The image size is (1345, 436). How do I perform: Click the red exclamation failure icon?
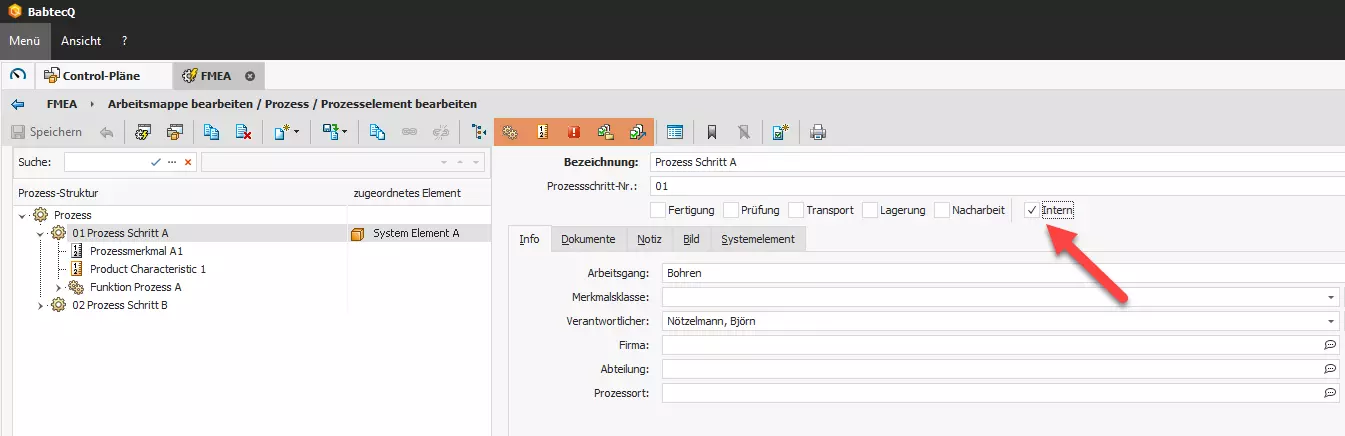tap(574, 132)
